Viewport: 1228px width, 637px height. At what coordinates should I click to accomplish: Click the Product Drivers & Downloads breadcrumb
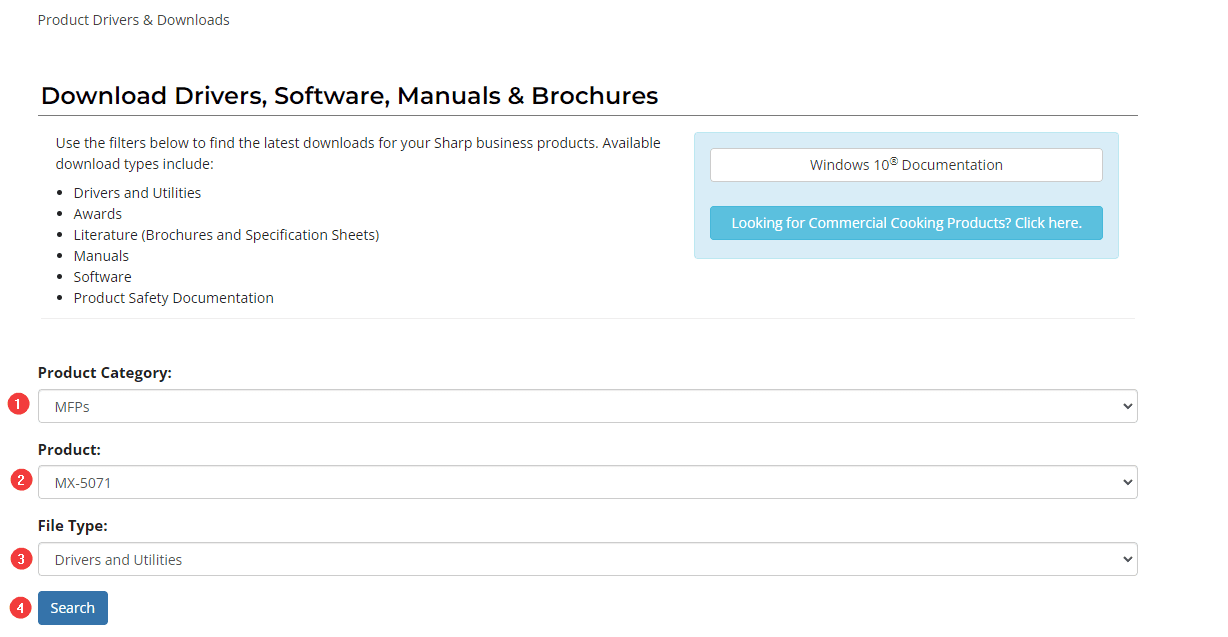pos(133,20)
